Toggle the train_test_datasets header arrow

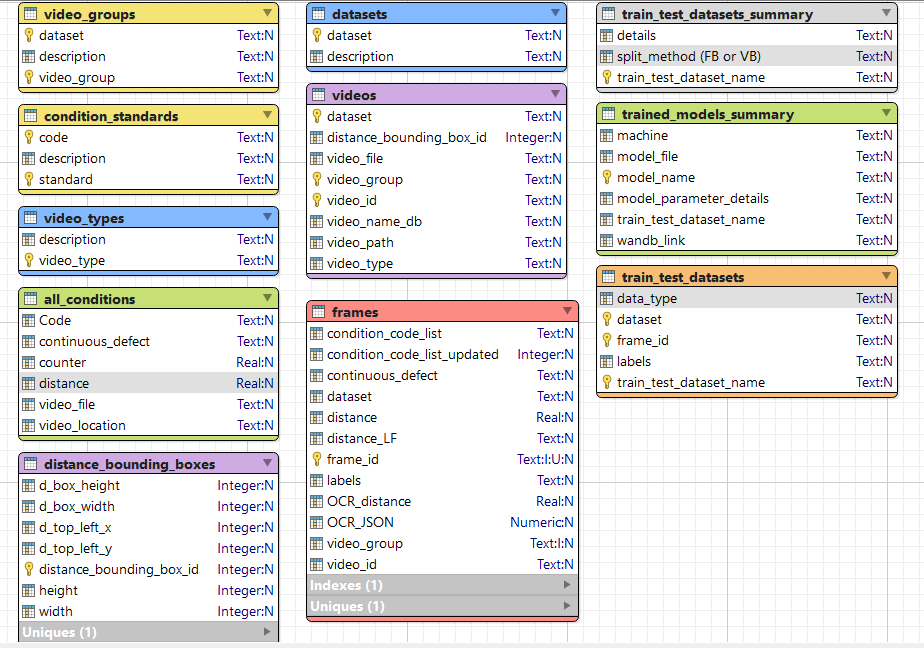[886, 276]
